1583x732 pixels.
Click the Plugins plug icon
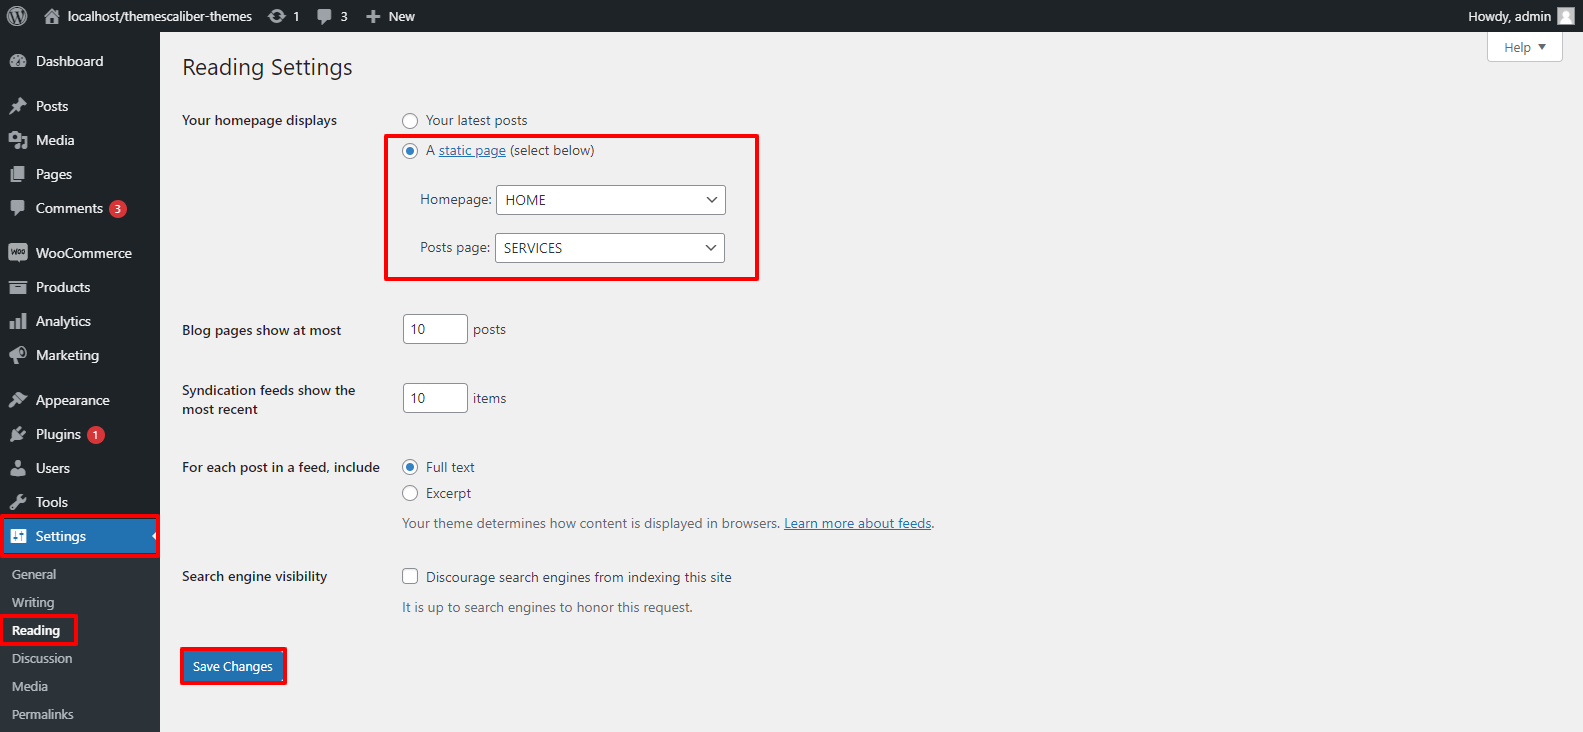pyautogui.click(x=18, y=434)
